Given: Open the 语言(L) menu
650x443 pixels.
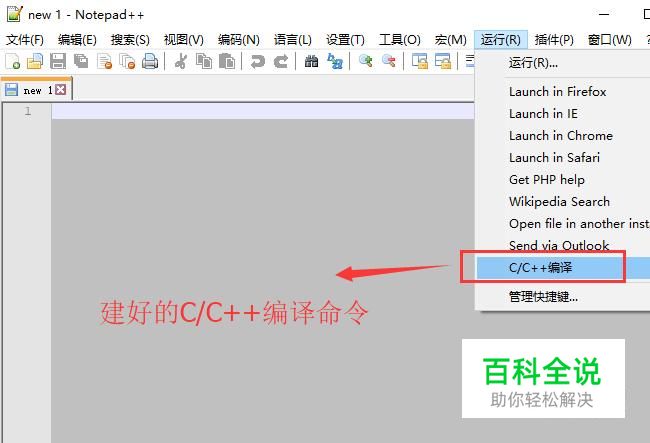Looking at the screenshot, I should tap(293, 40).
